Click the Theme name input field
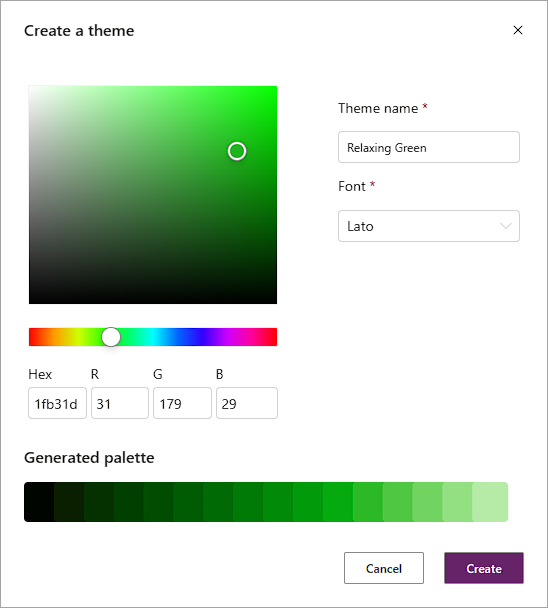 429,147
